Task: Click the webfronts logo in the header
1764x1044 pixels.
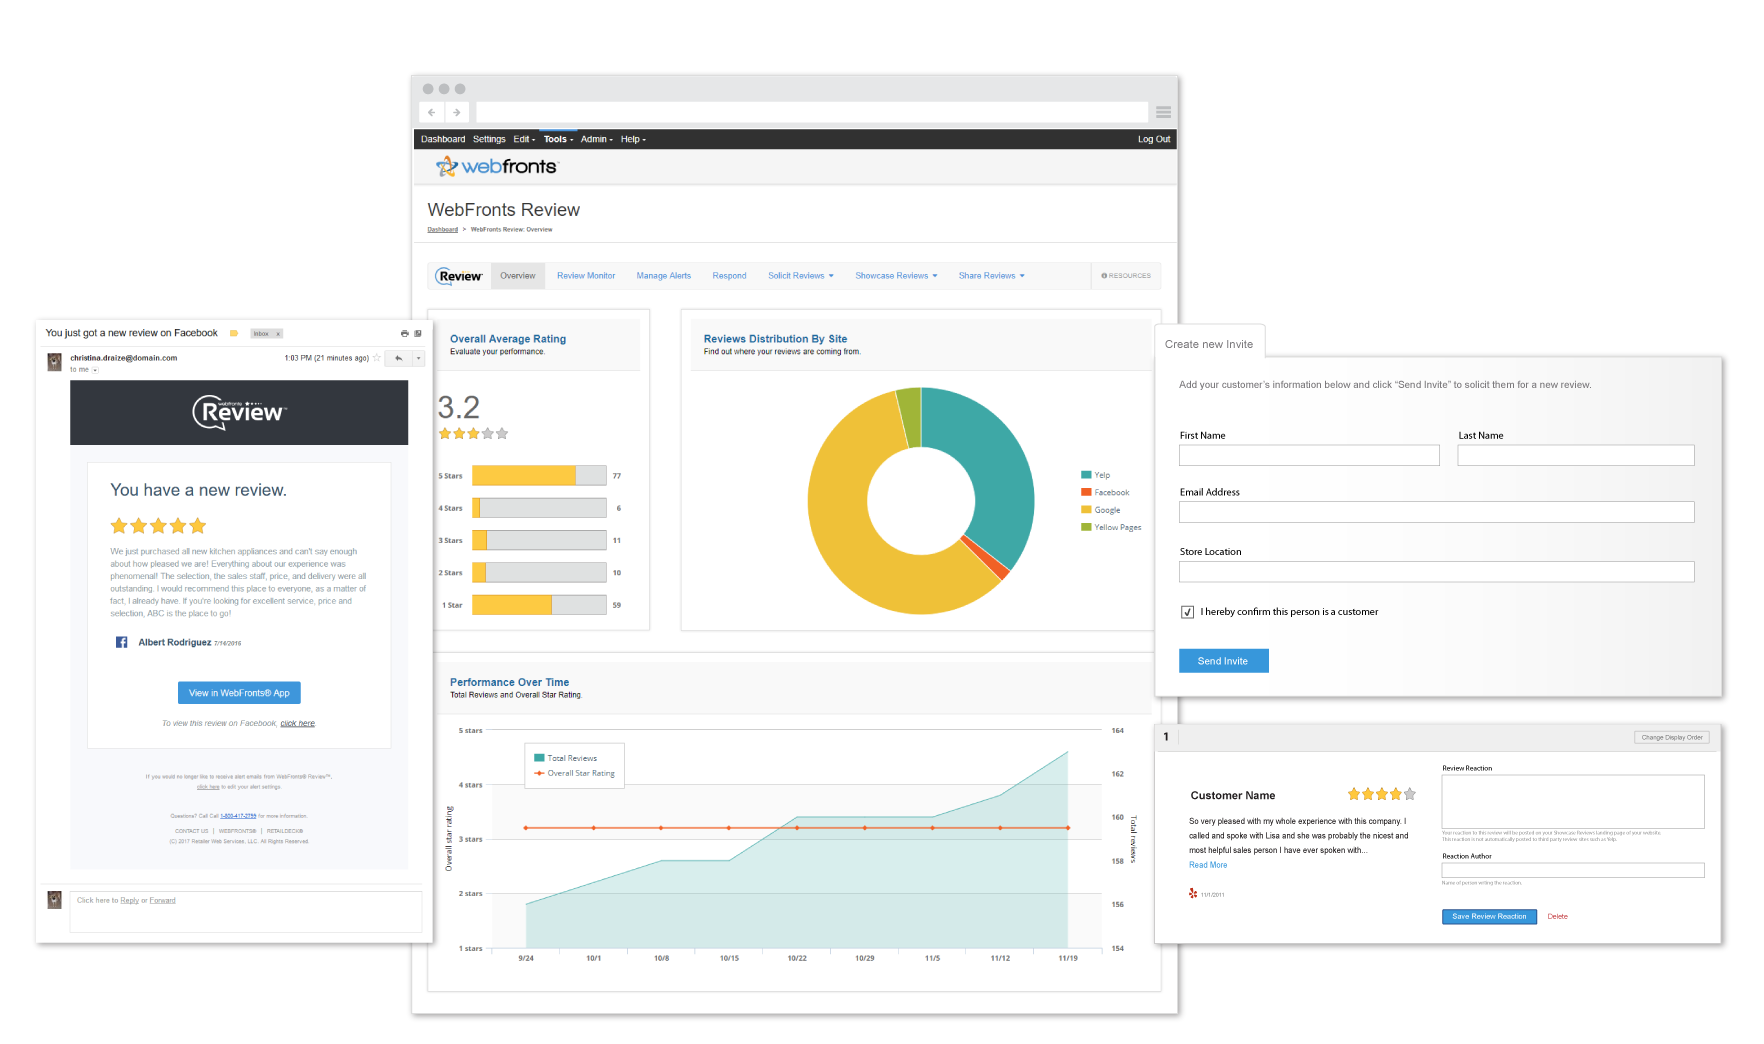Action: (496, 166)
